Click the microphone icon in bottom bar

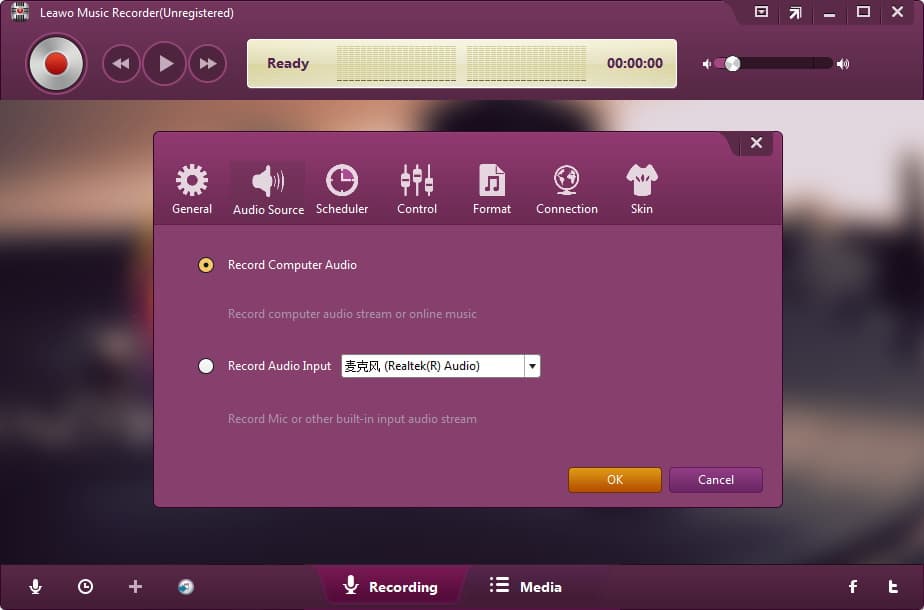36,587
